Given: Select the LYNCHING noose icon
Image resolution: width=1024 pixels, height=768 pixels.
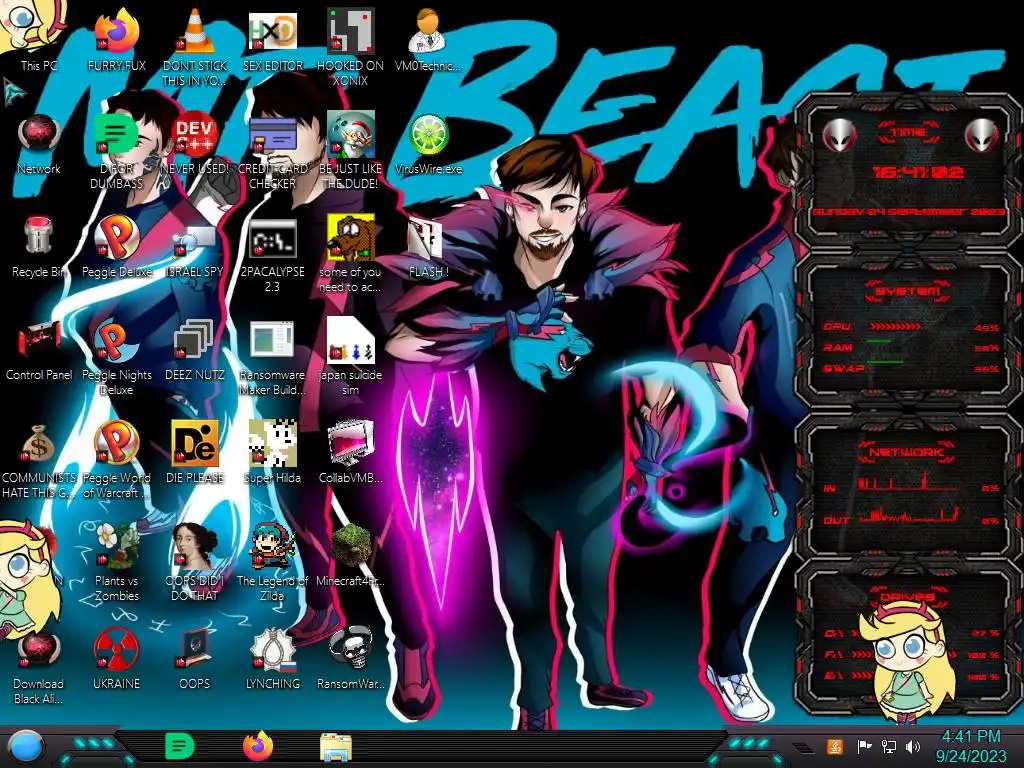Looking at the screenshot, I should click(272, 660).
